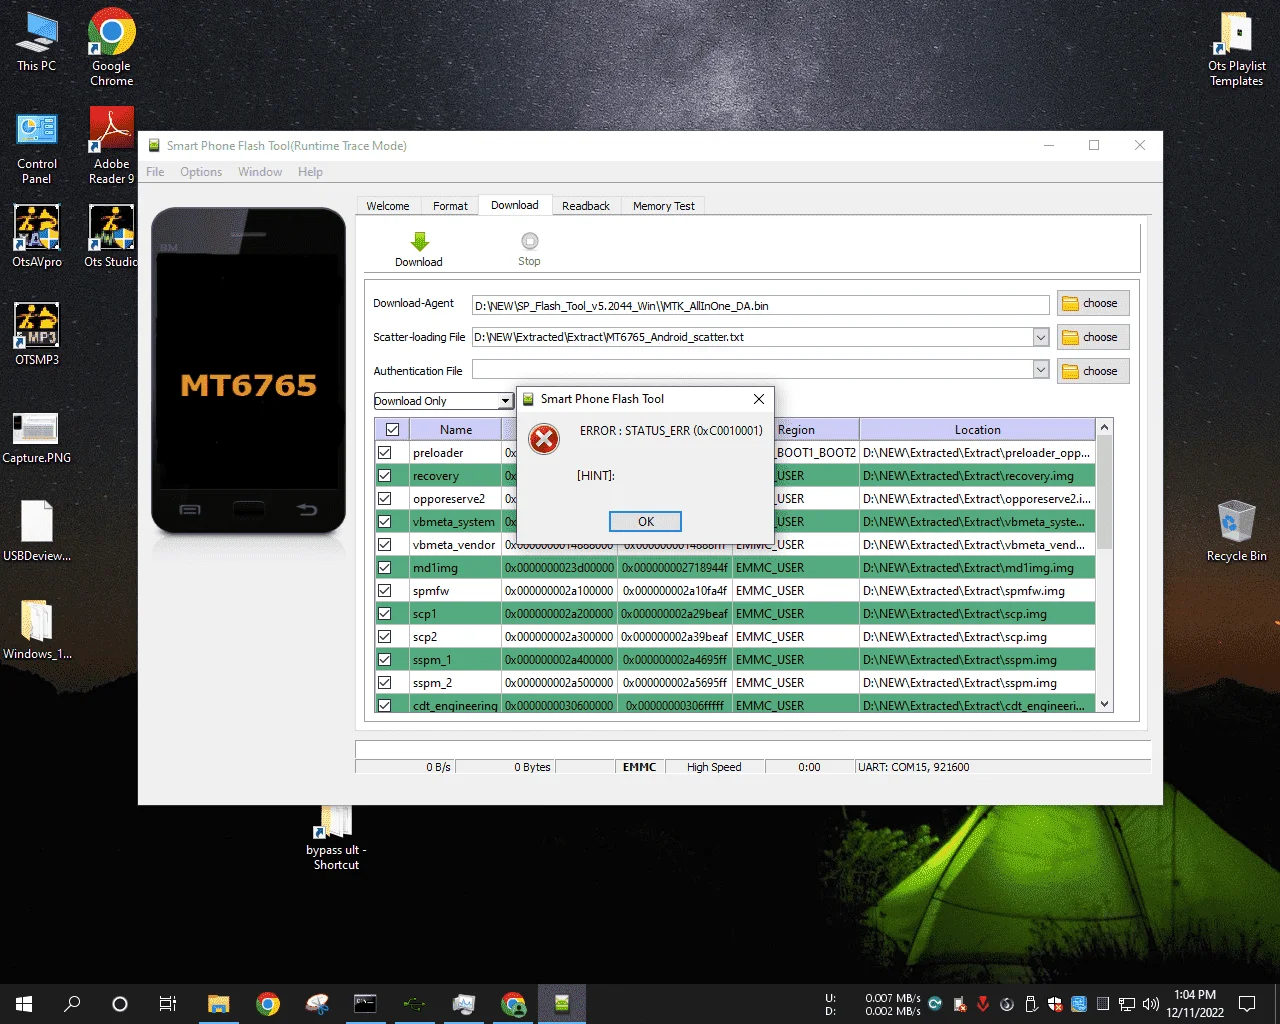Click the Download-Agent path input field
The height and width of the screenshot is (1024, 1280).
coord(761,306)
